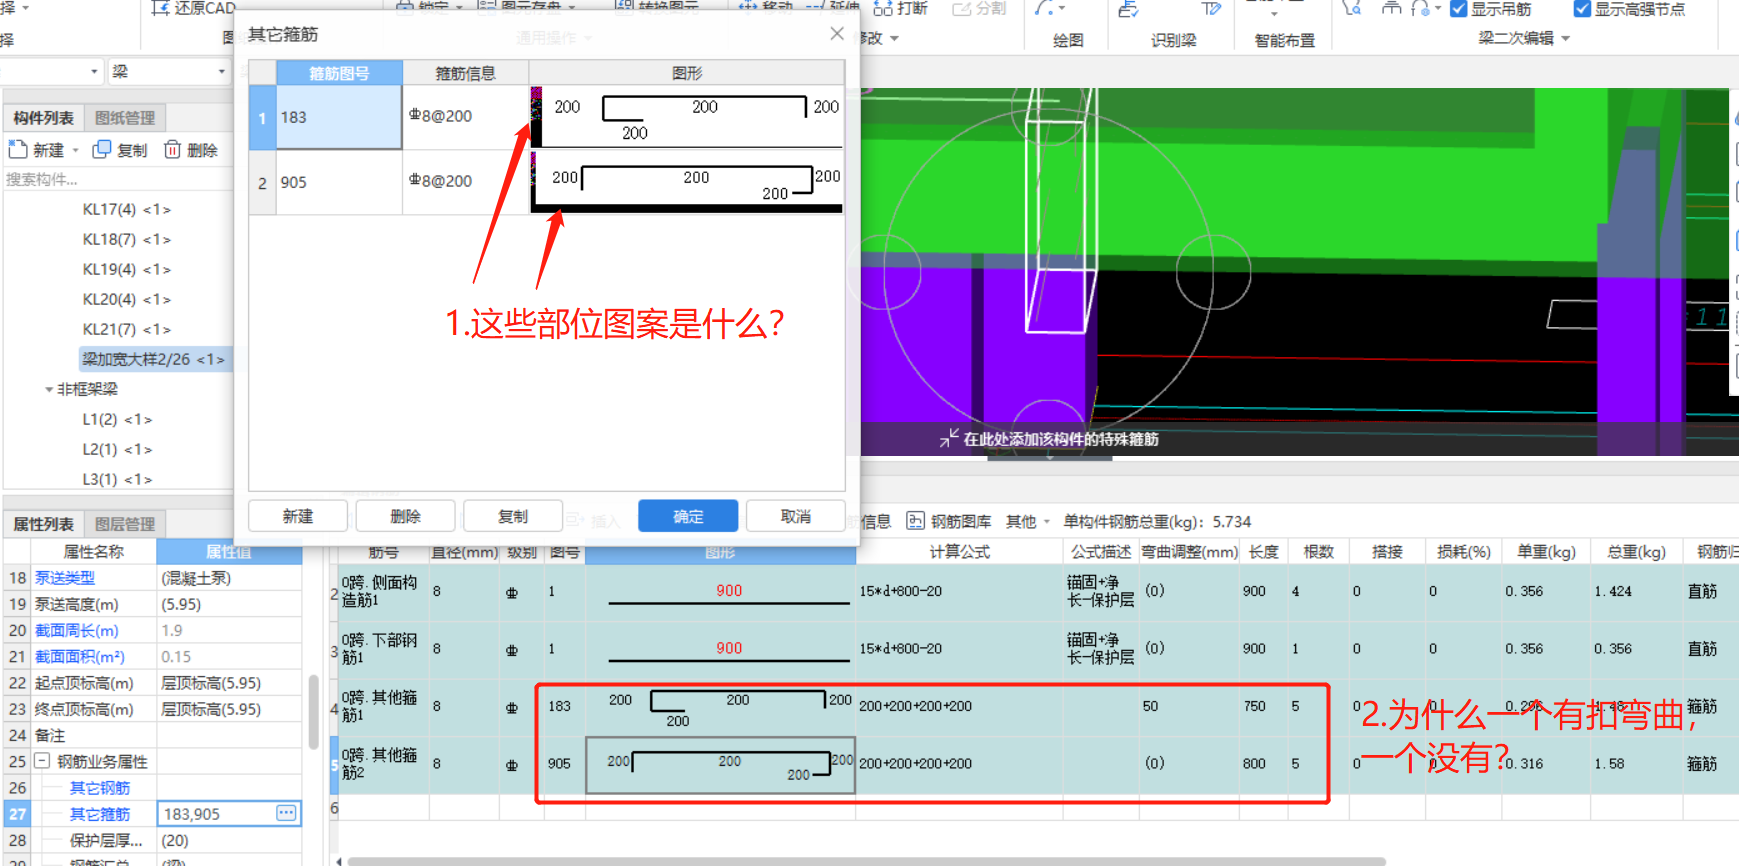Image resolution: width=1739 pixels, height=866 pixels.
Task: Click the 其它钢筋 property link
Action: pyautogui.click(x=100, y=788)
